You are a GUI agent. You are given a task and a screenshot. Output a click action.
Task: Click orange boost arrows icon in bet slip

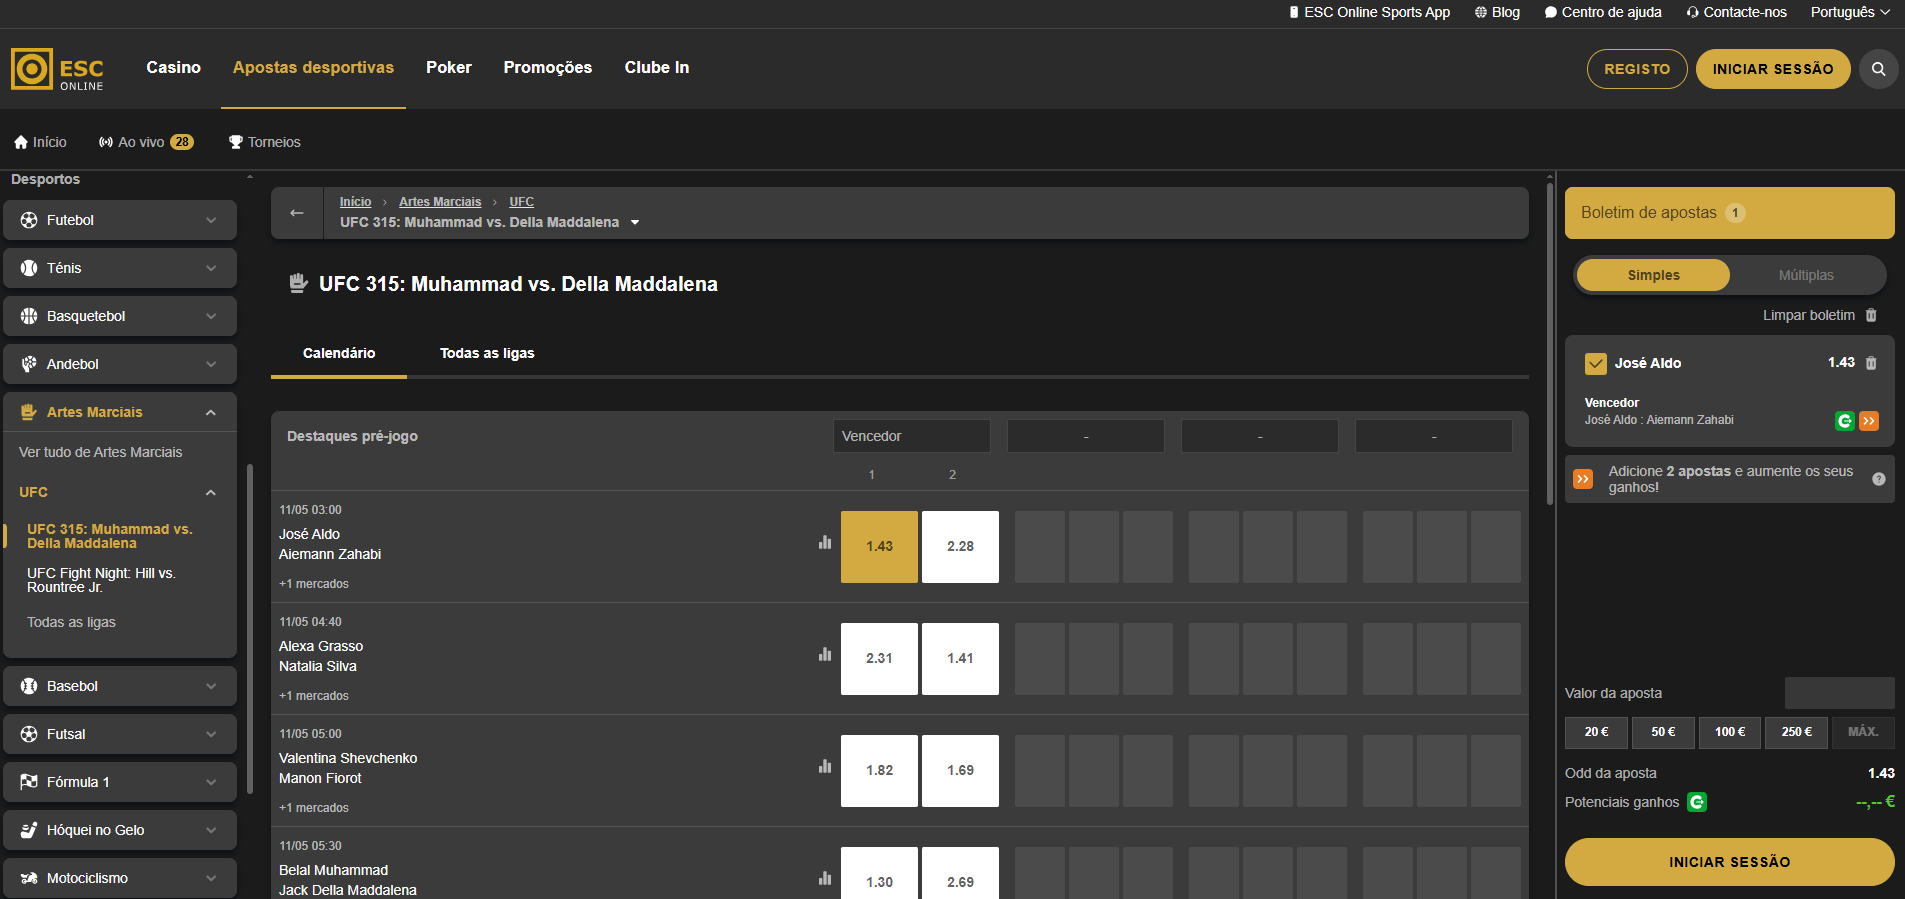point(1869,421)
